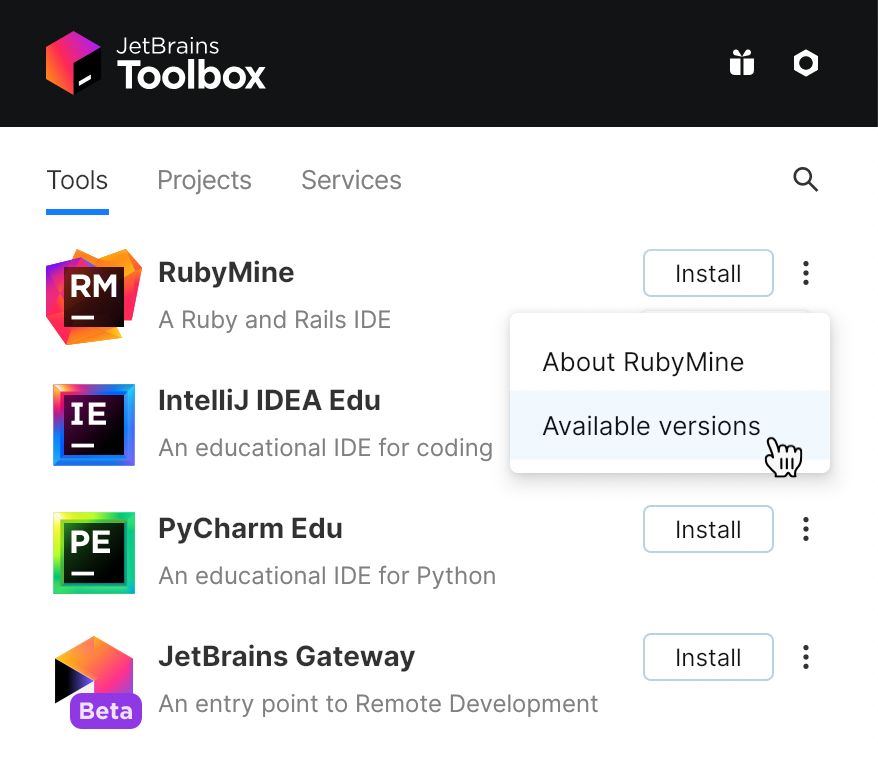Open the JetBrains Toolbox settings gear
Screen dimensions: 878x775
click(805, 63)
